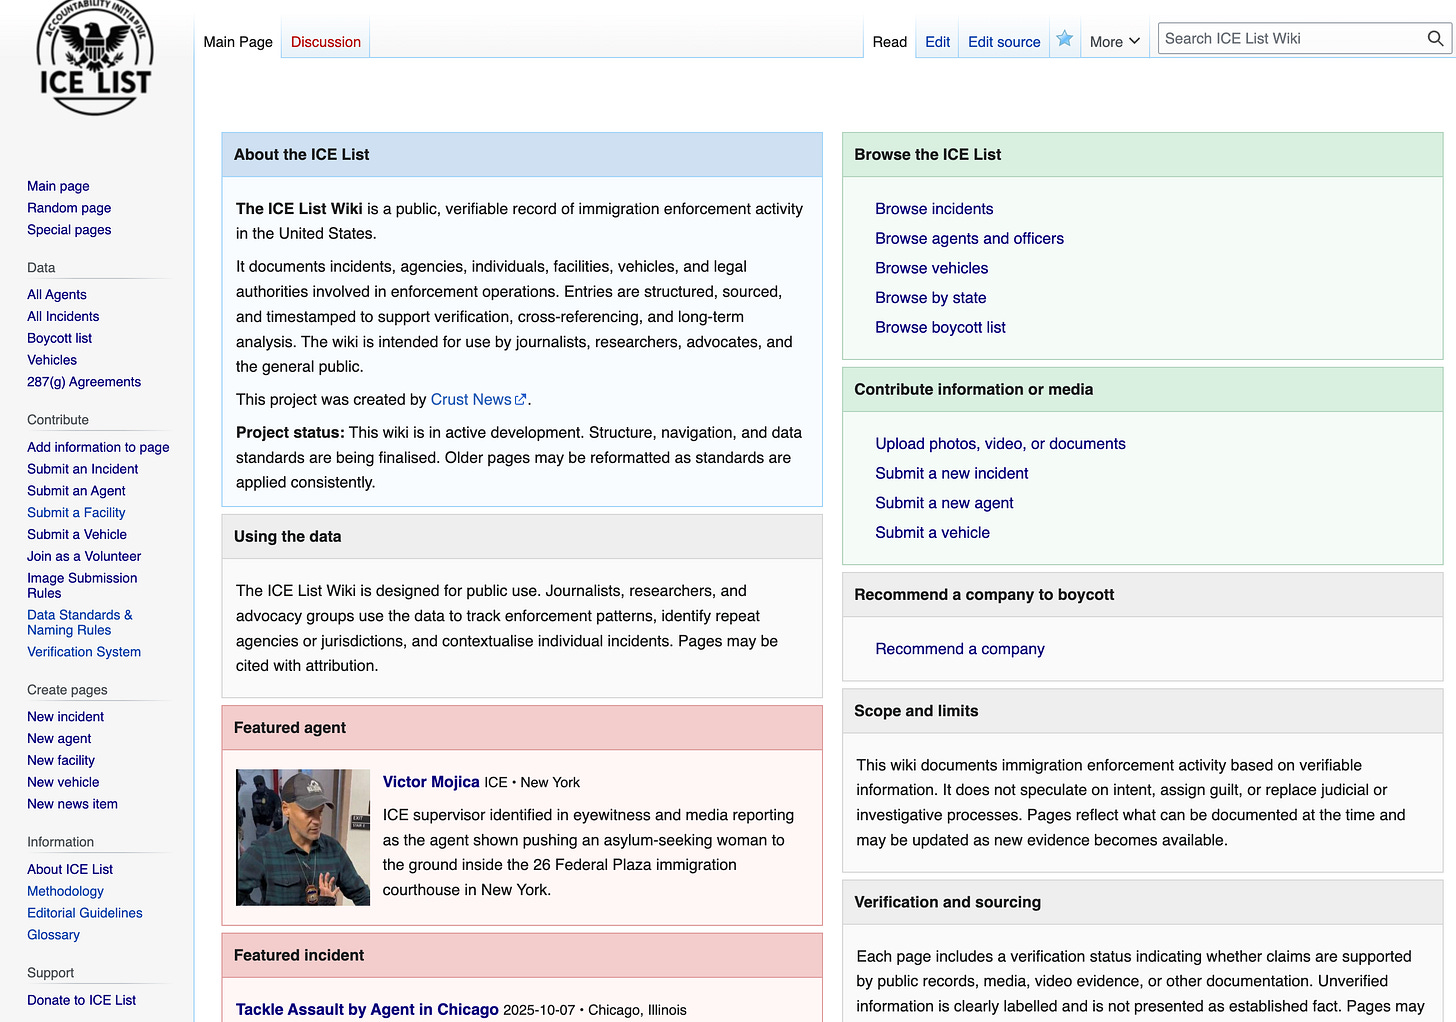
Task: Click Upload photos, video, or documents
Action: (x=1000, y=444)
